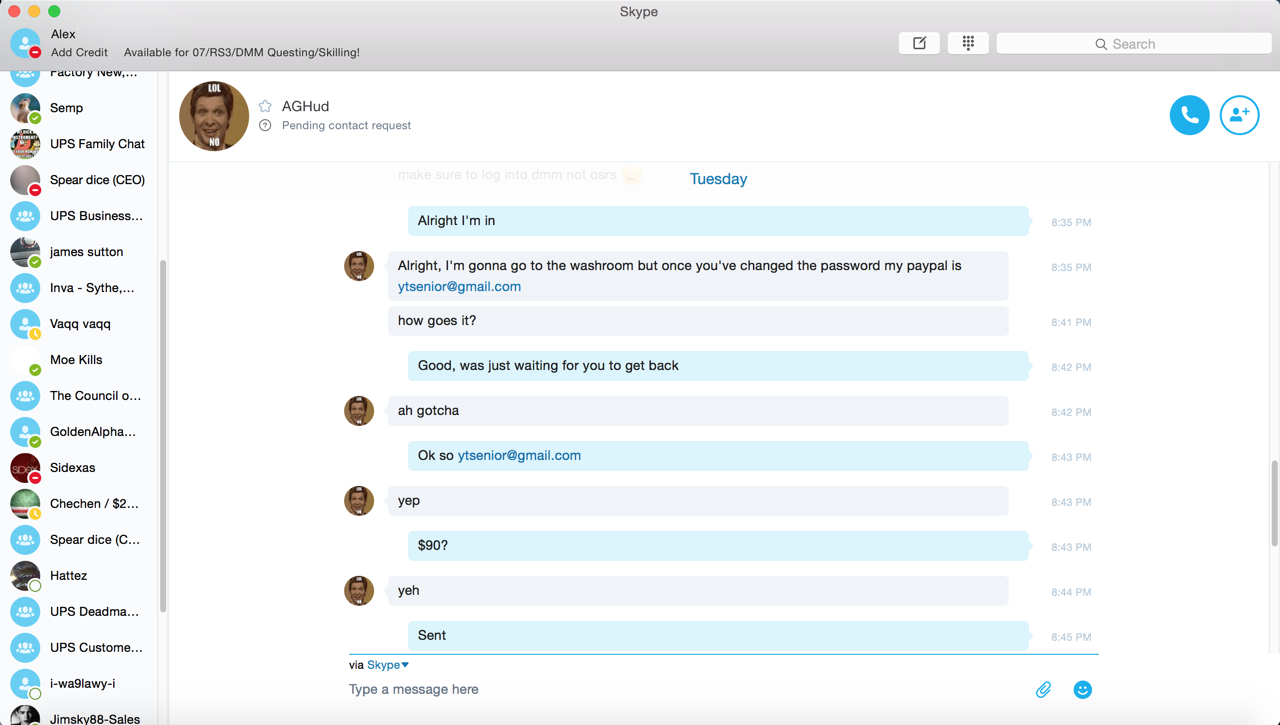Click Alex's profile avatar
This screenshot has height=725, width=1280.
tap(25, 43)
